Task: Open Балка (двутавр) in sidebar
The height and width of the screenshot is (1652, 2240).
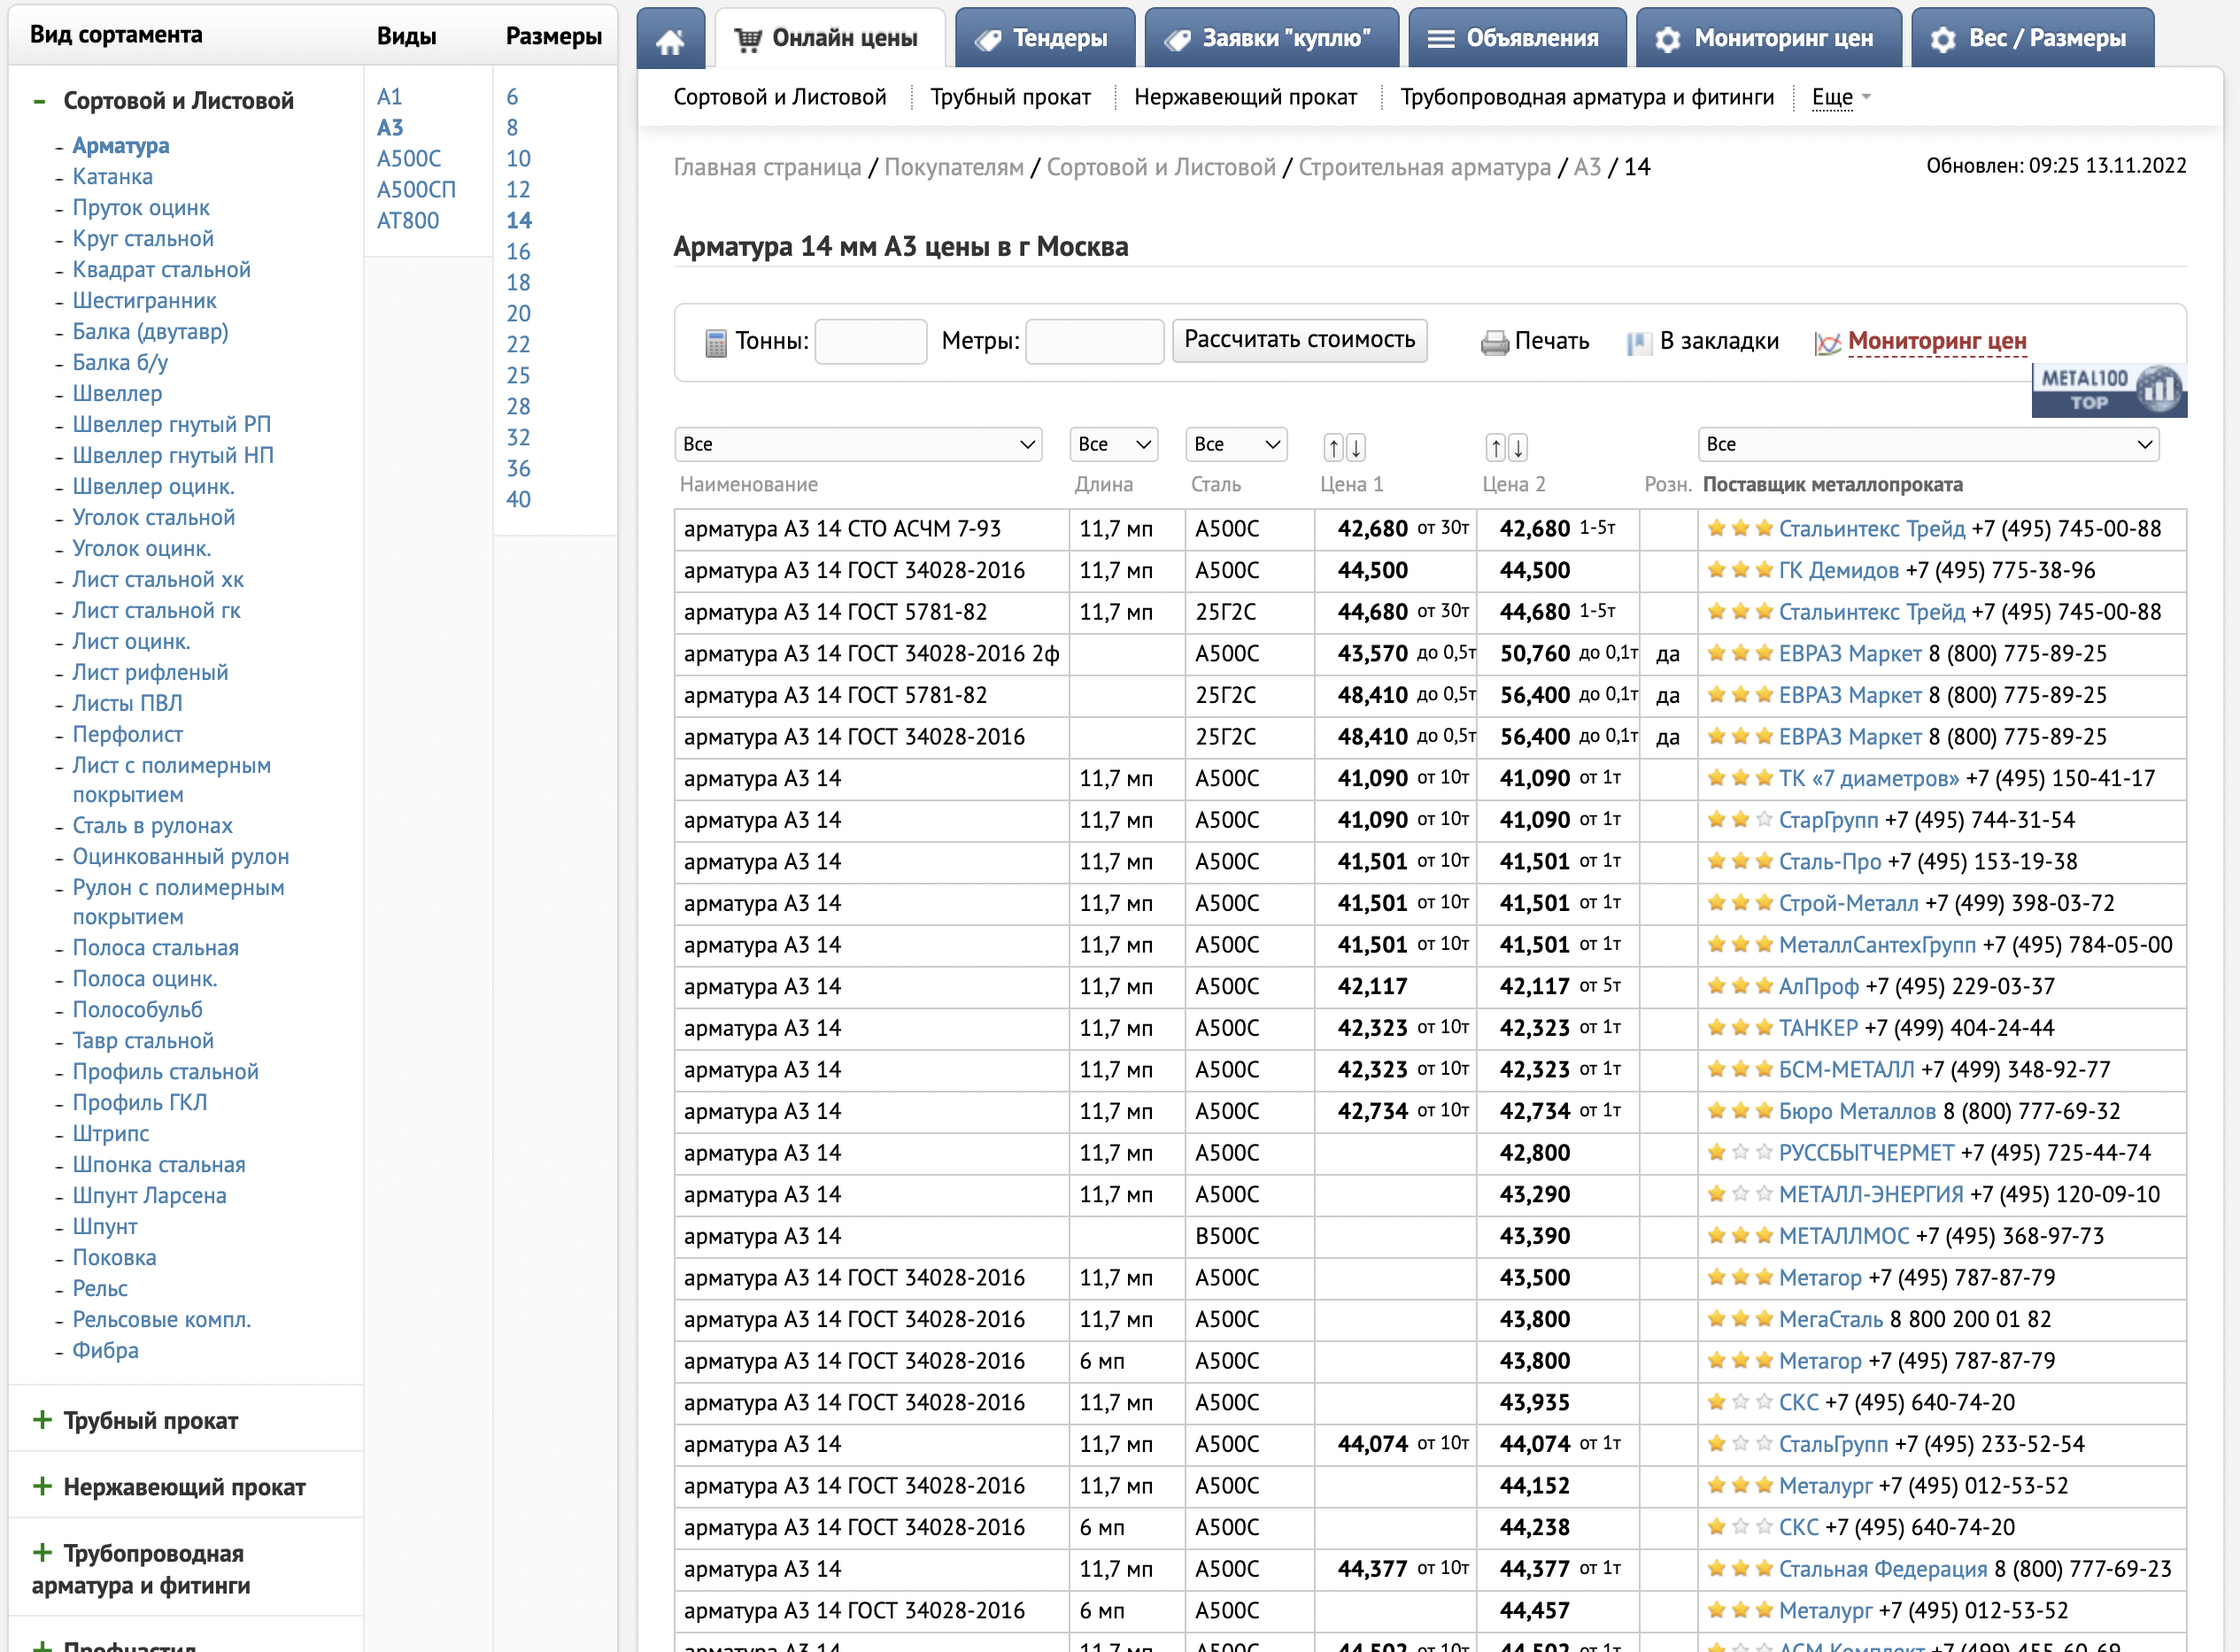Action: pyautogui.click(x=150, y=332)
